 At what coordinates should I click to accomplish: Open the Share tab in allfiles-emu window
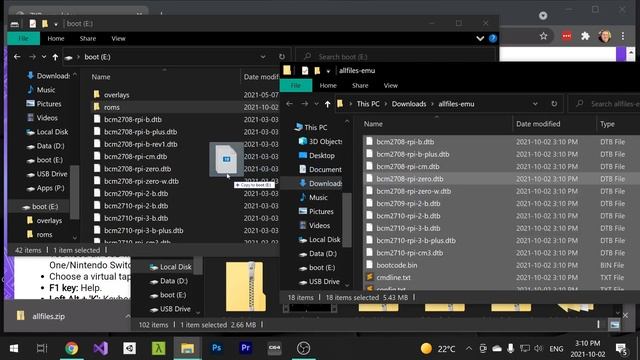click(x=360, y=85)
